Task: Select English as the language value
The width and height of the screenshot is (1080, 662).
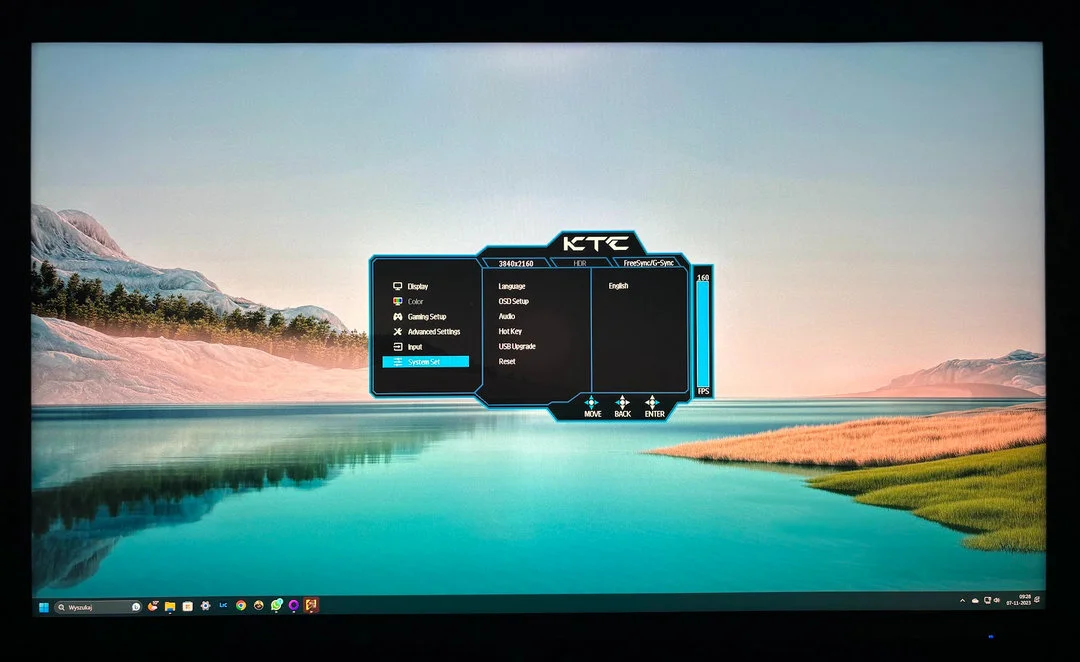Action: pyautogui.click(x=618, y=287)
